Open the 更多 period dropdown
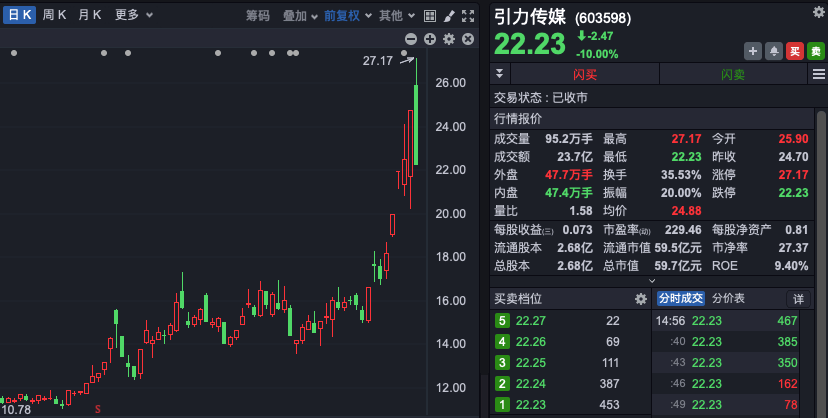Viewport: 828px width, 418px height. click(134, 15)
